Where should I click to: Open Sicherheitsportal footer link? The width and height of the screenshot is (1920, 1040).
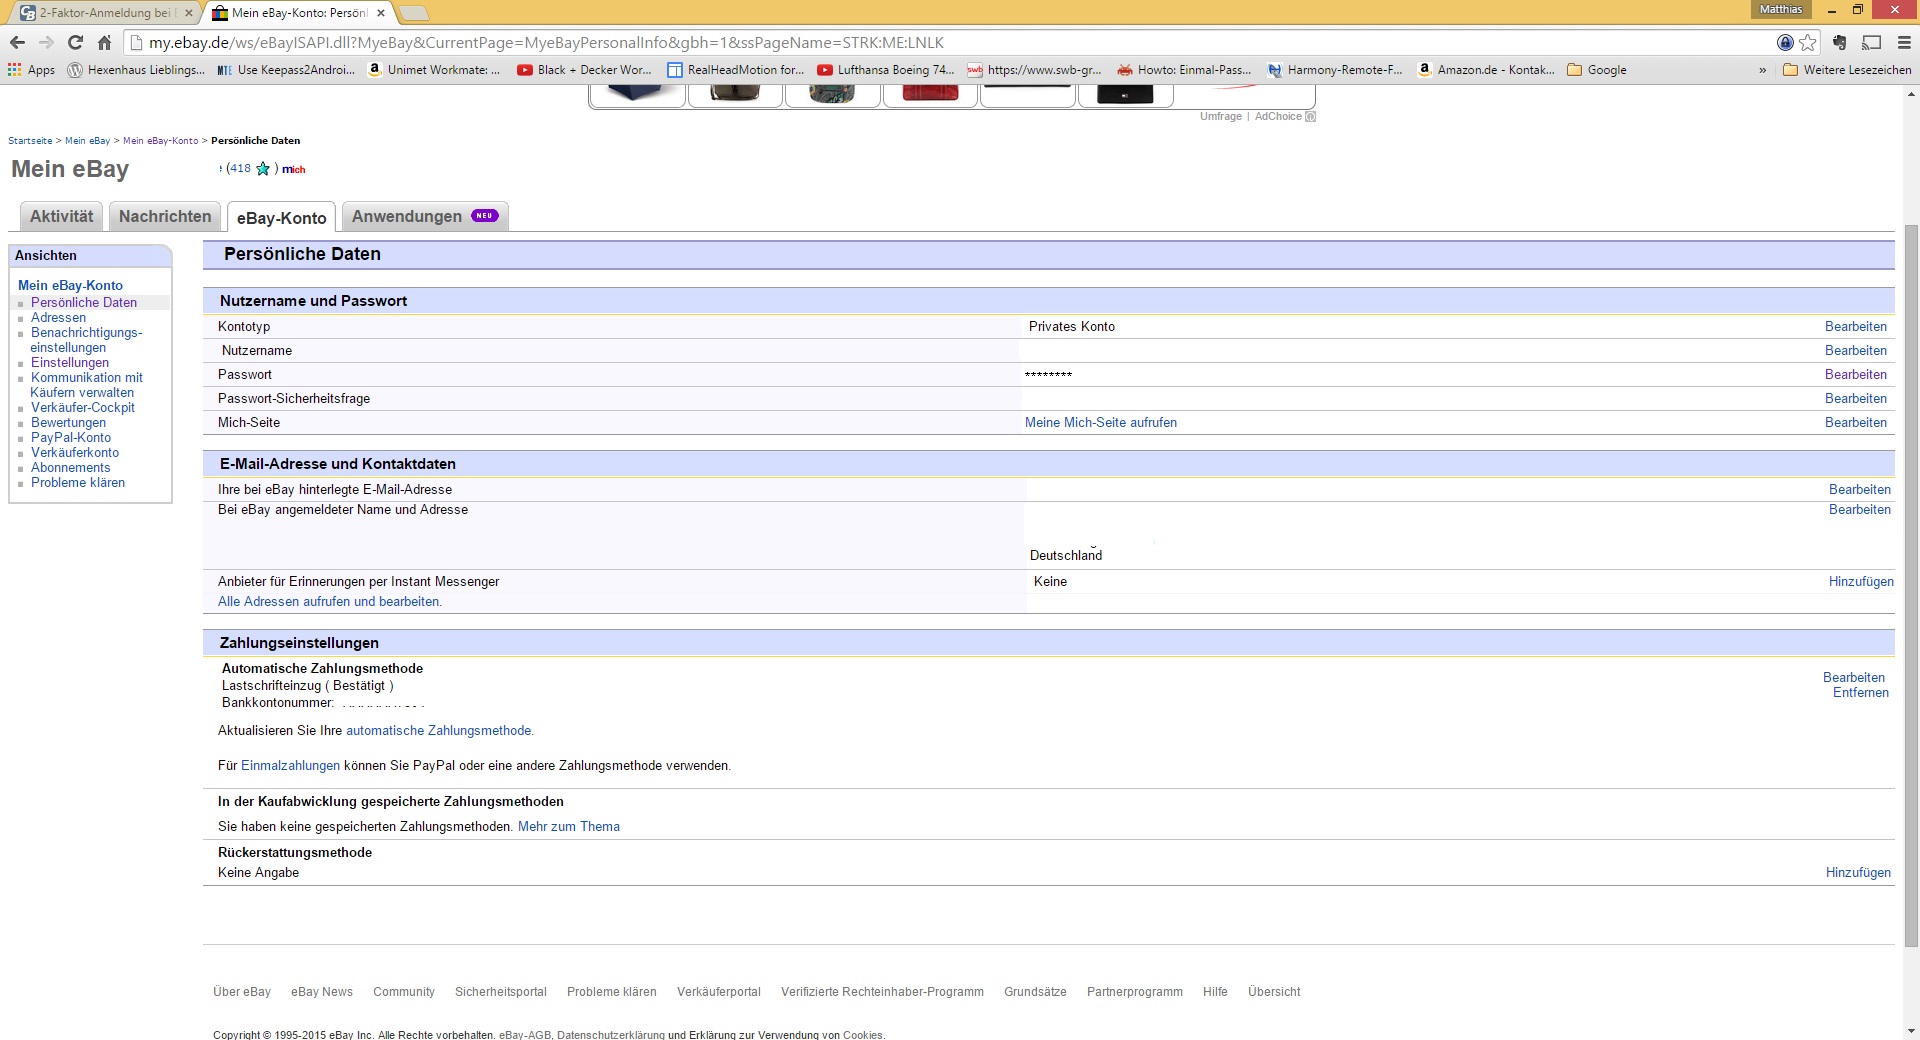pyautogui.click(x=501, y=992)
